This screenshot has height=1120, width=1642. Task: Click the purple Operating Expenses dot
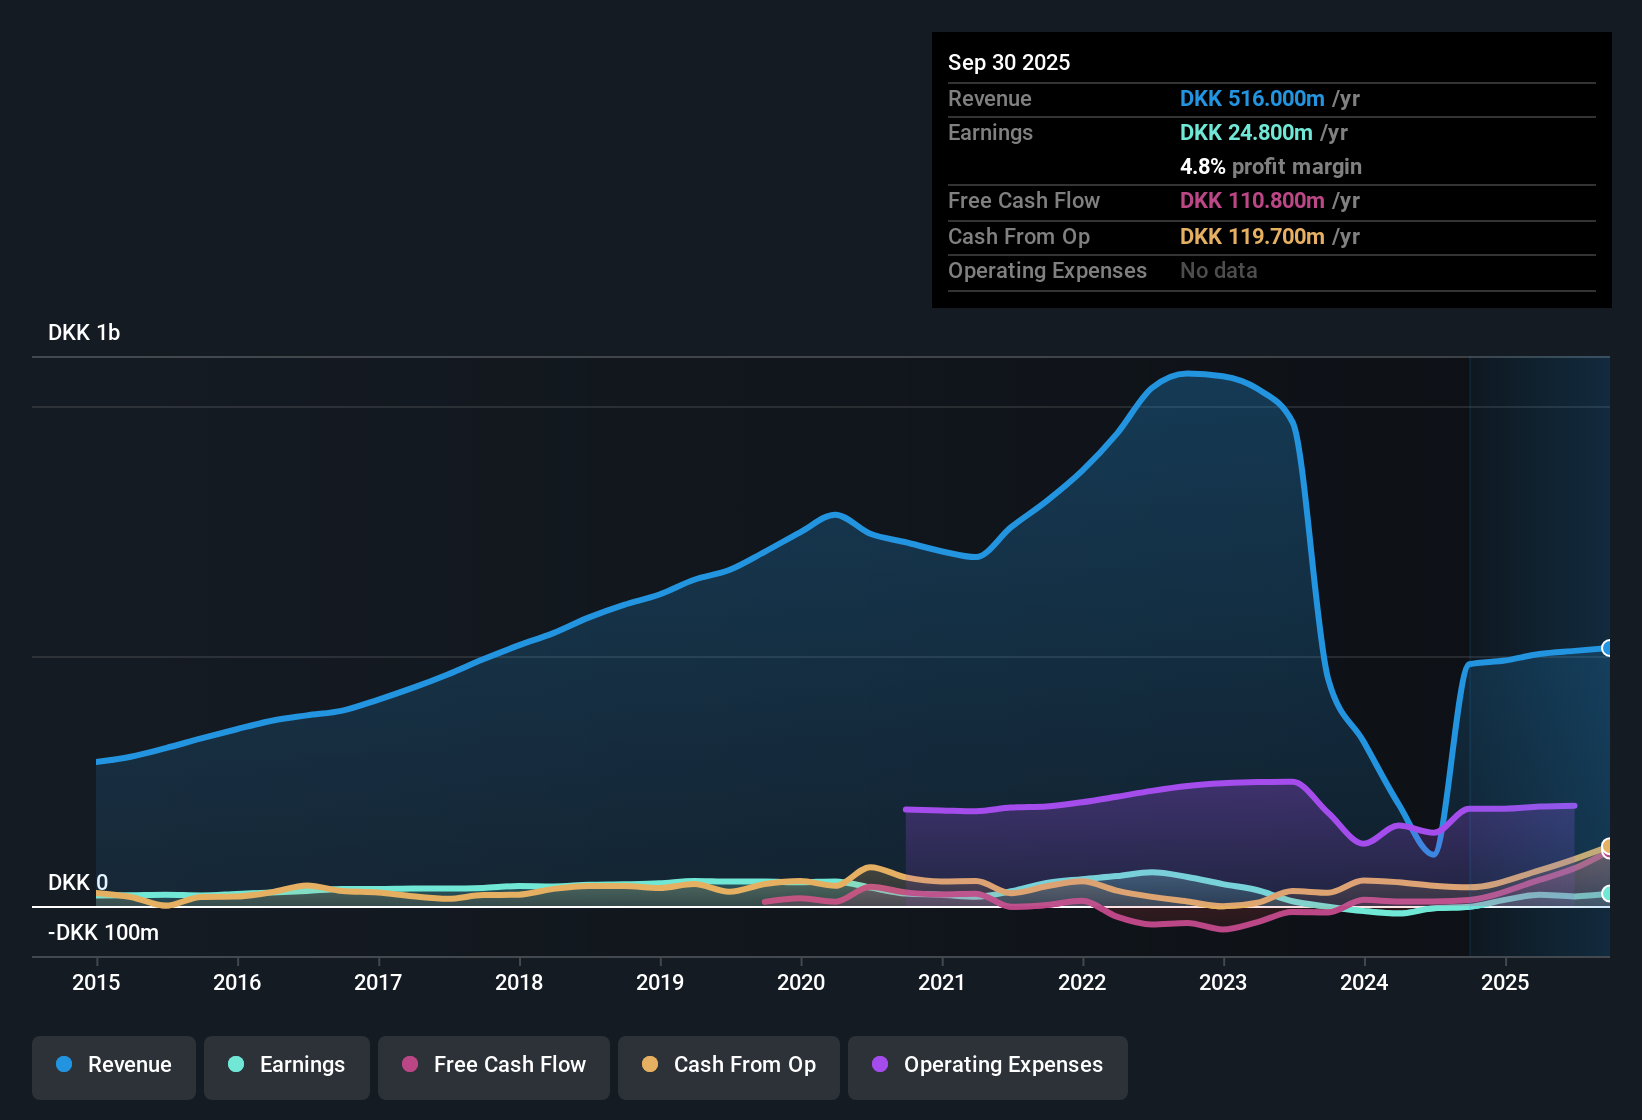click(x=879, y=1065)
